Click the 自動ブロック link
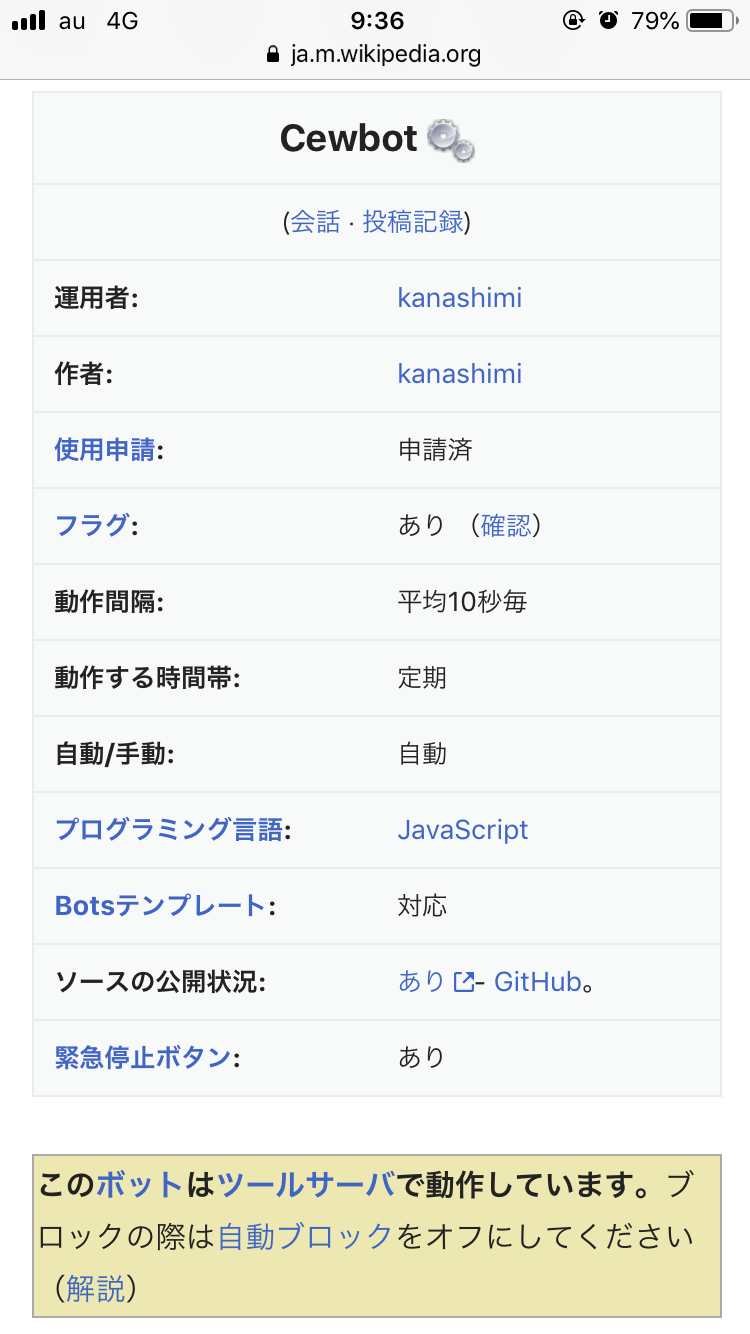The height and width of the screenshot is (1334, 750). click(x=305, y=1236)
